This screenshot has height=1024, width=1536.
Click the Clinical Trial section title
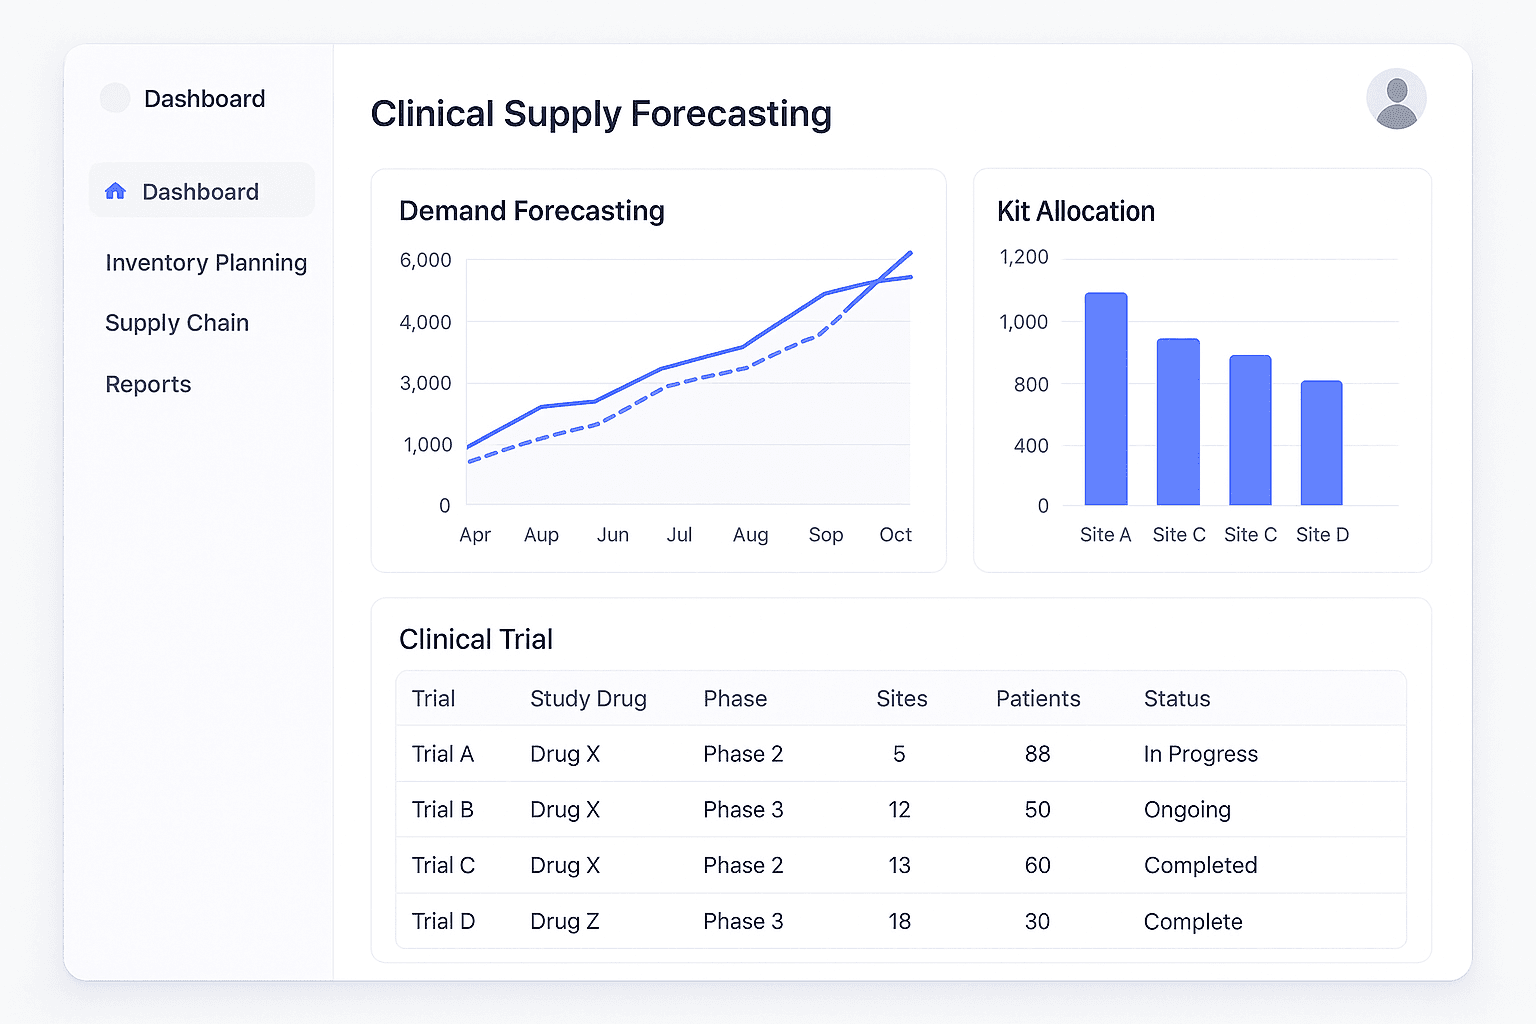(476, 639)
